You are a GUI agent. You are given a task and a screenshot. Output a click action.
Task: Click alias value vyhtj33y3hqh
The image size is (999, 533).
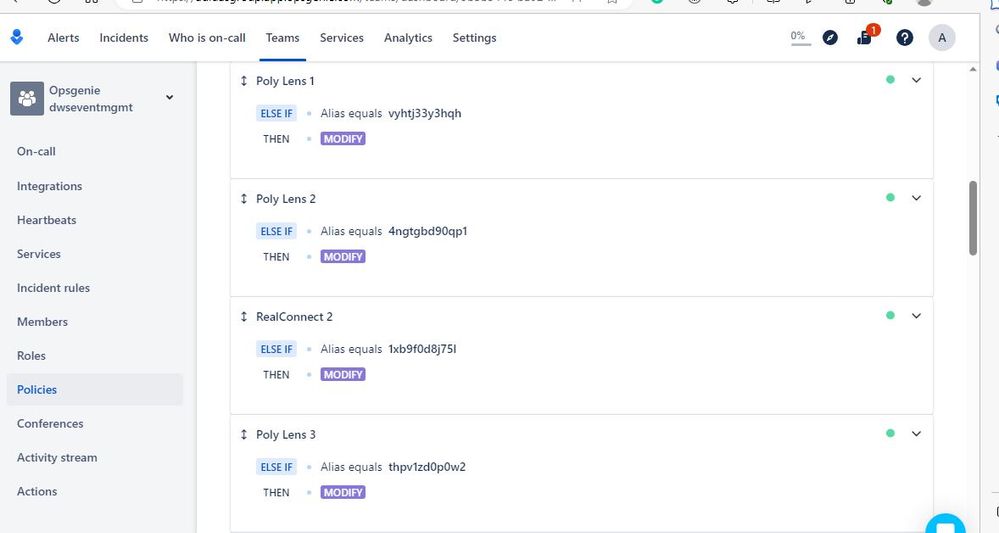click(425, 114)
